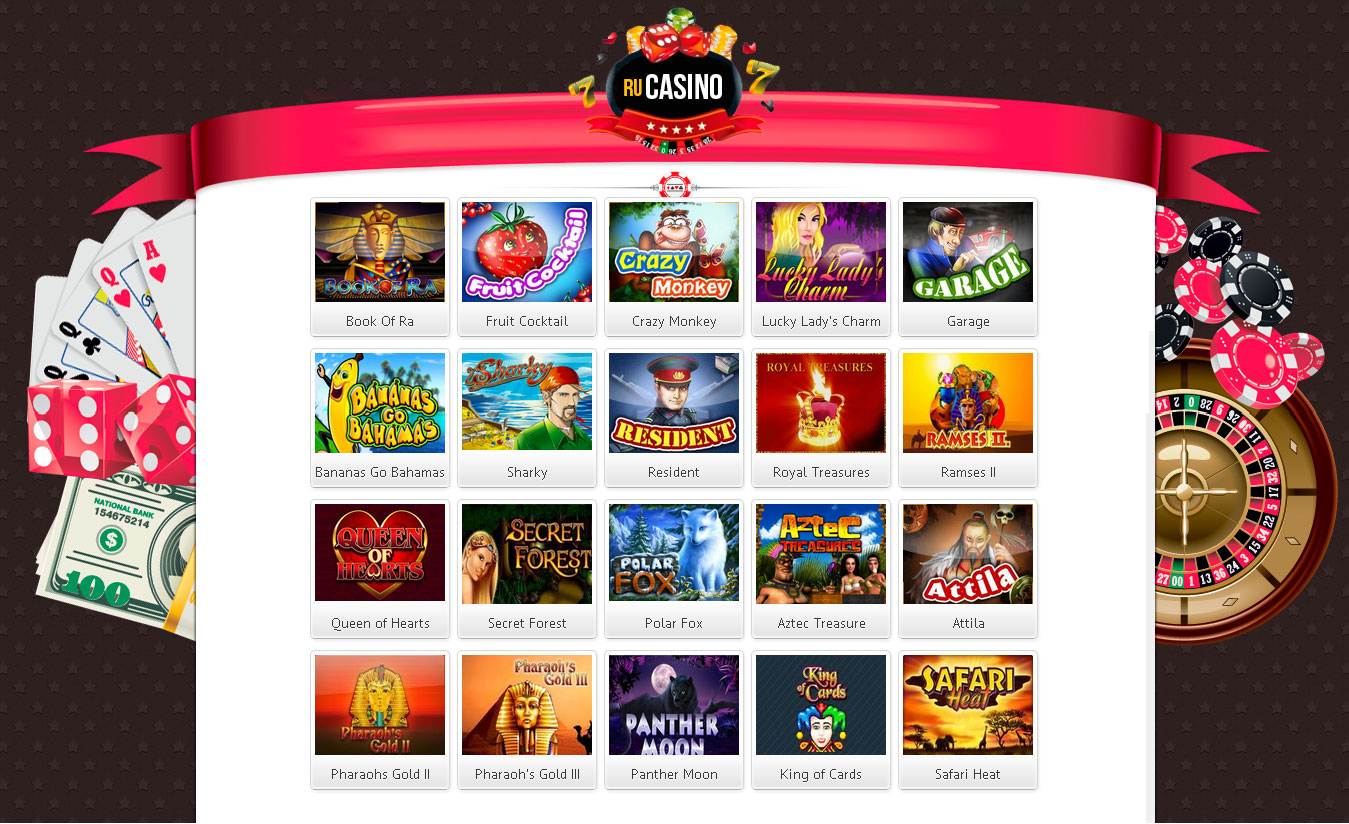Select the Crazy Monkey game image
The image size is (1349, 824).
[x=674, y=252]
